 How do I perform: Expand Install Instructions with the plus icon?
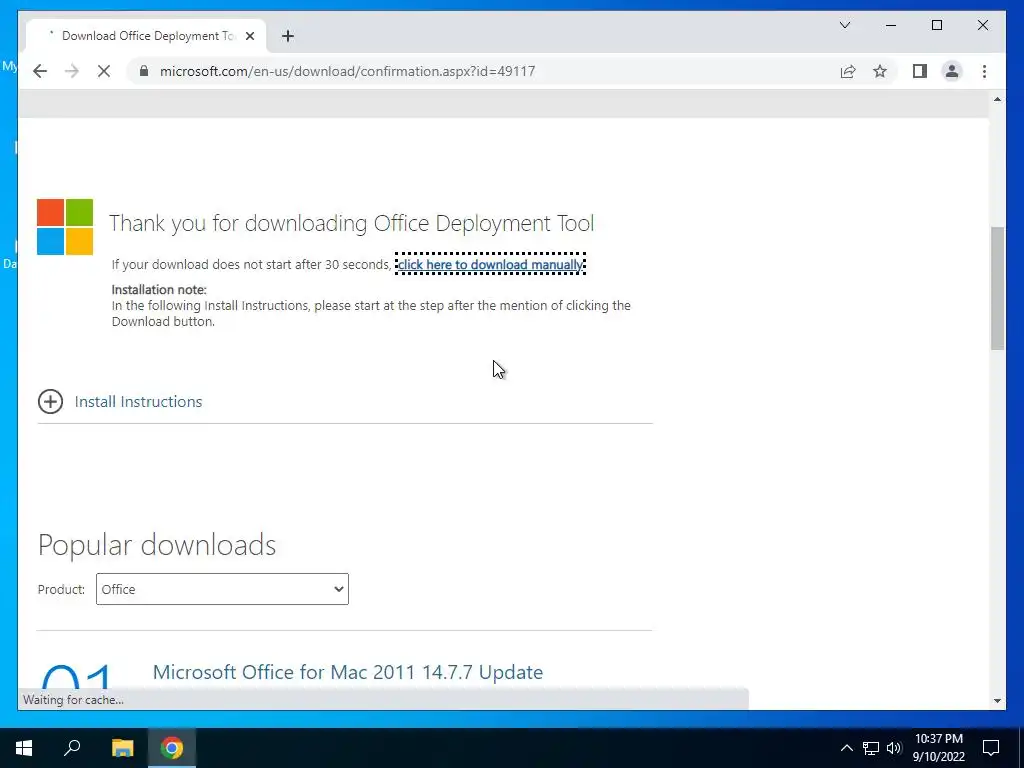[x=50, y=402]
